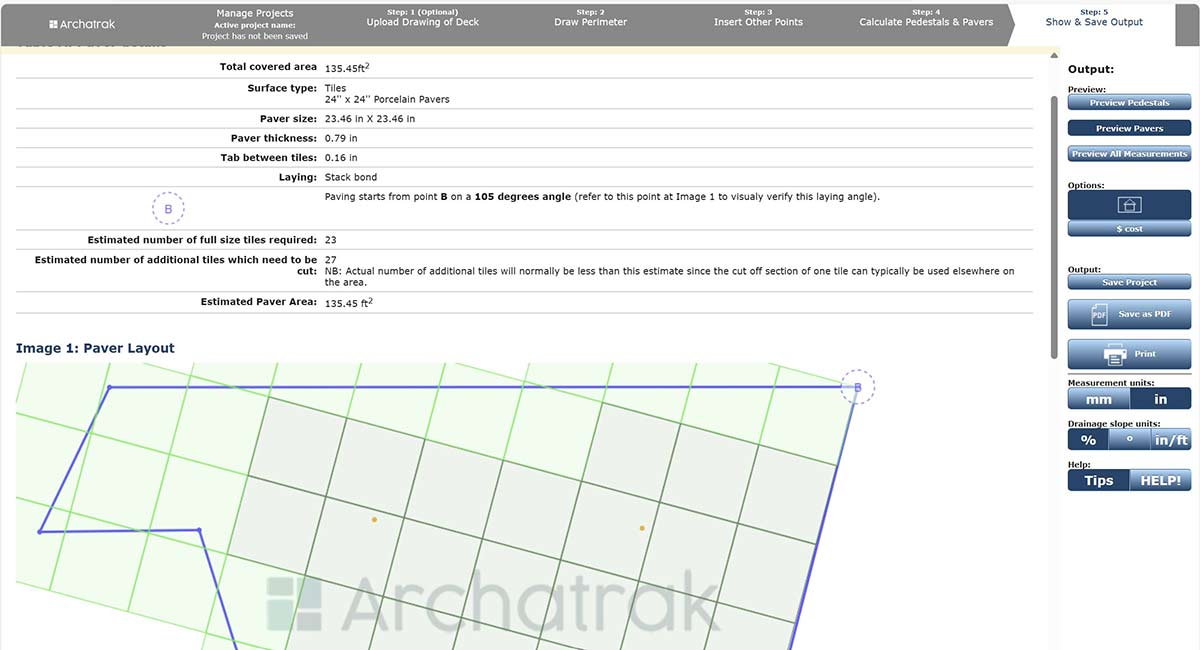The height and width of the screenshot is (650, 1200).
Task: Set drainage slope units to percent
Action: coord(1088,440)
